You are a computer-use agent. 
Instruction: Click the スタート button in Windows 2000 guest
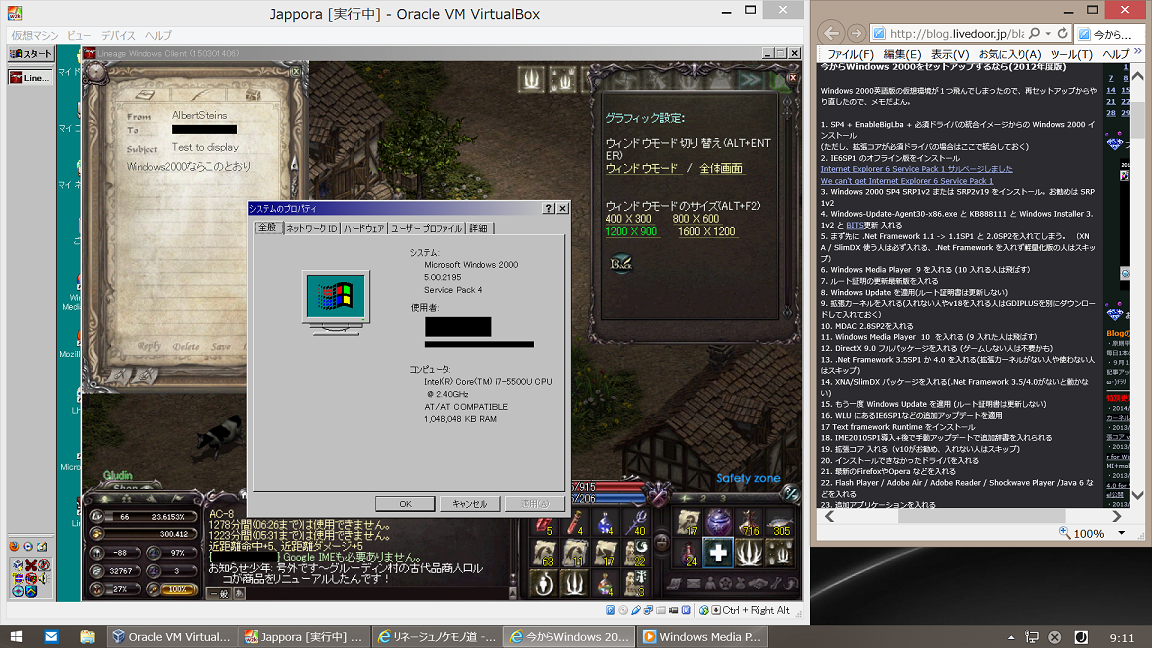[x=31, y=54]
